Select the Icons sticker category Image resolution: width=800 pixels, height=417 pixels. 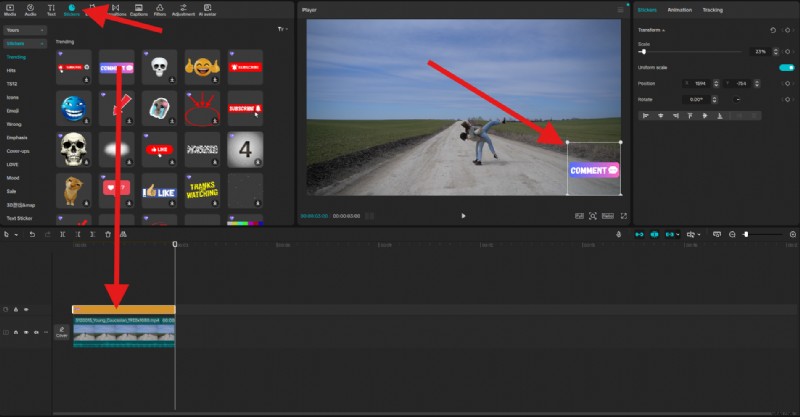point(12,97)
